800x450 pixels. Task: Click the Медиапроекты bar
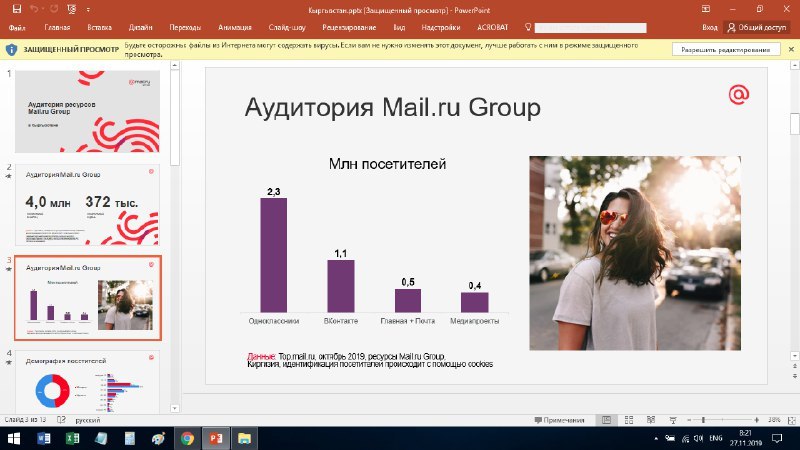pos(474,302)
